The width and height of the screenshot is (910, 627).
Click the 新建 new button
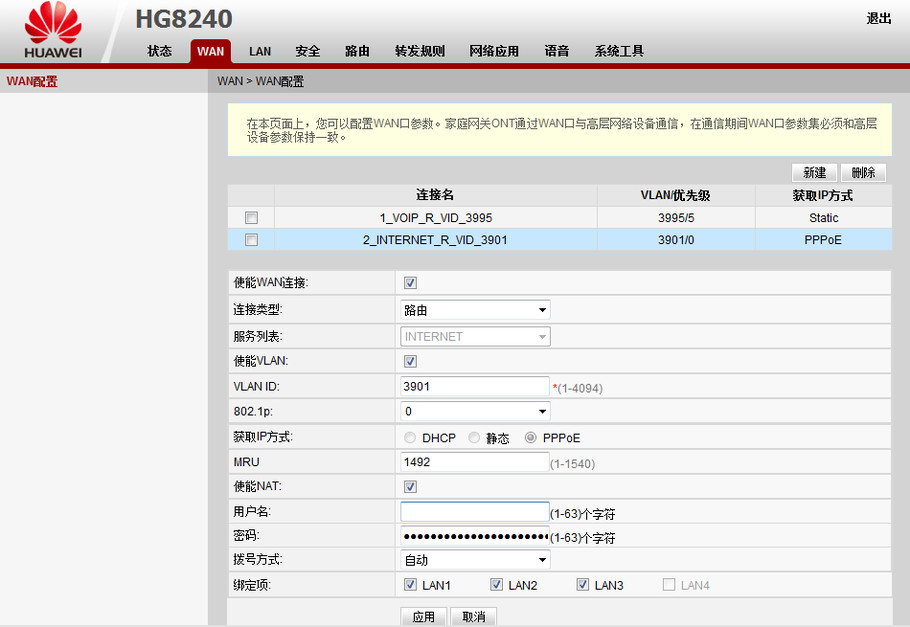(x=814, y=172)
